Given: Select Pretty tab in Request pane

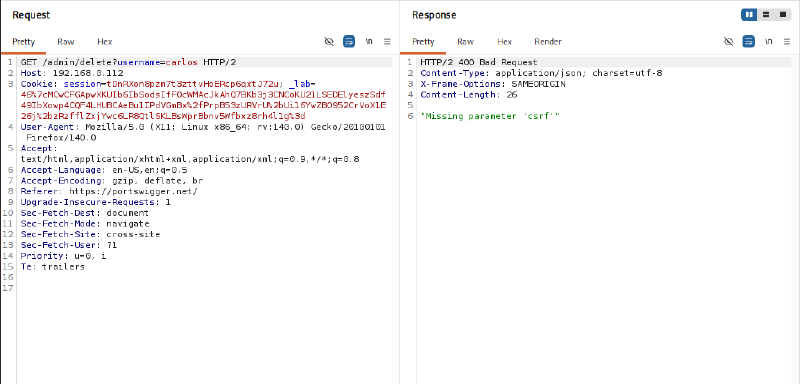Looking at the screenshot, I should click(23, 42).
